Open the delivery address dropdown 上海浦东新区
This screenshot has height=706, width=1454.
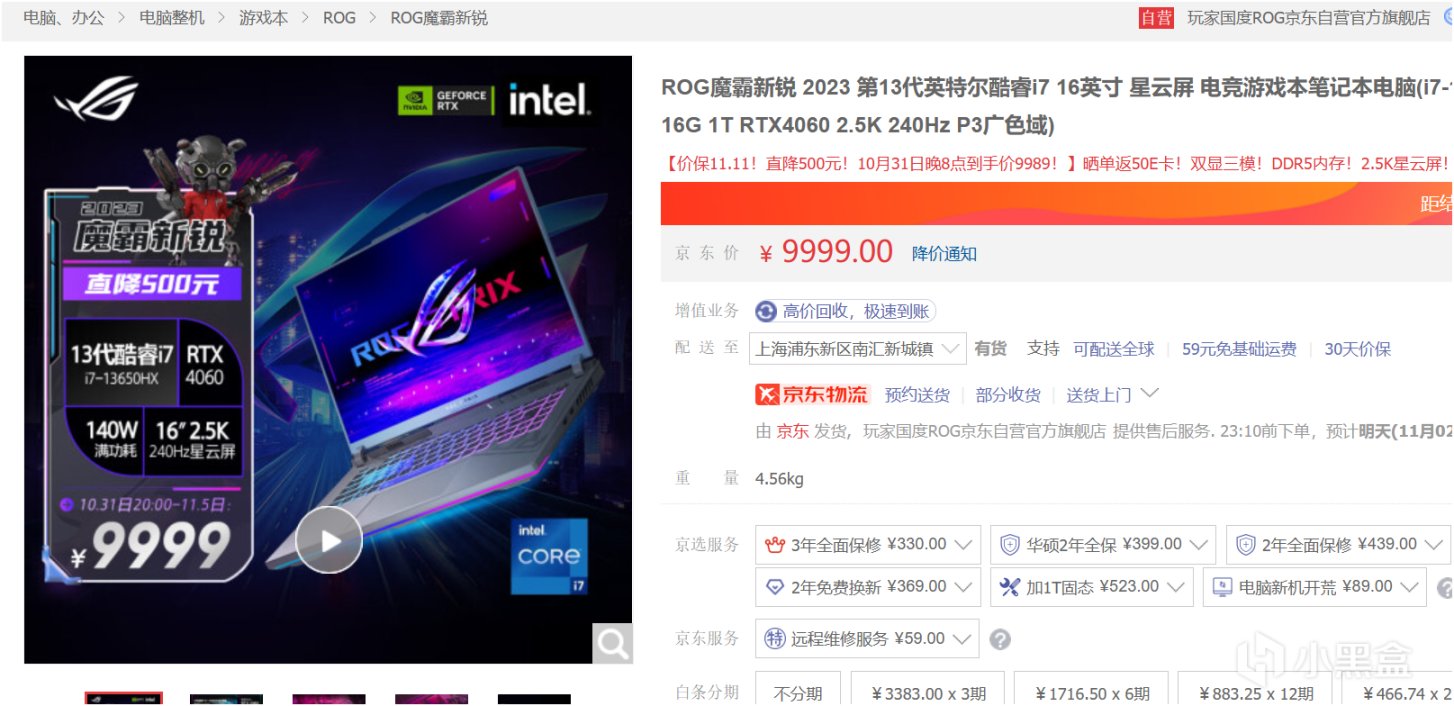pos(860,349)
